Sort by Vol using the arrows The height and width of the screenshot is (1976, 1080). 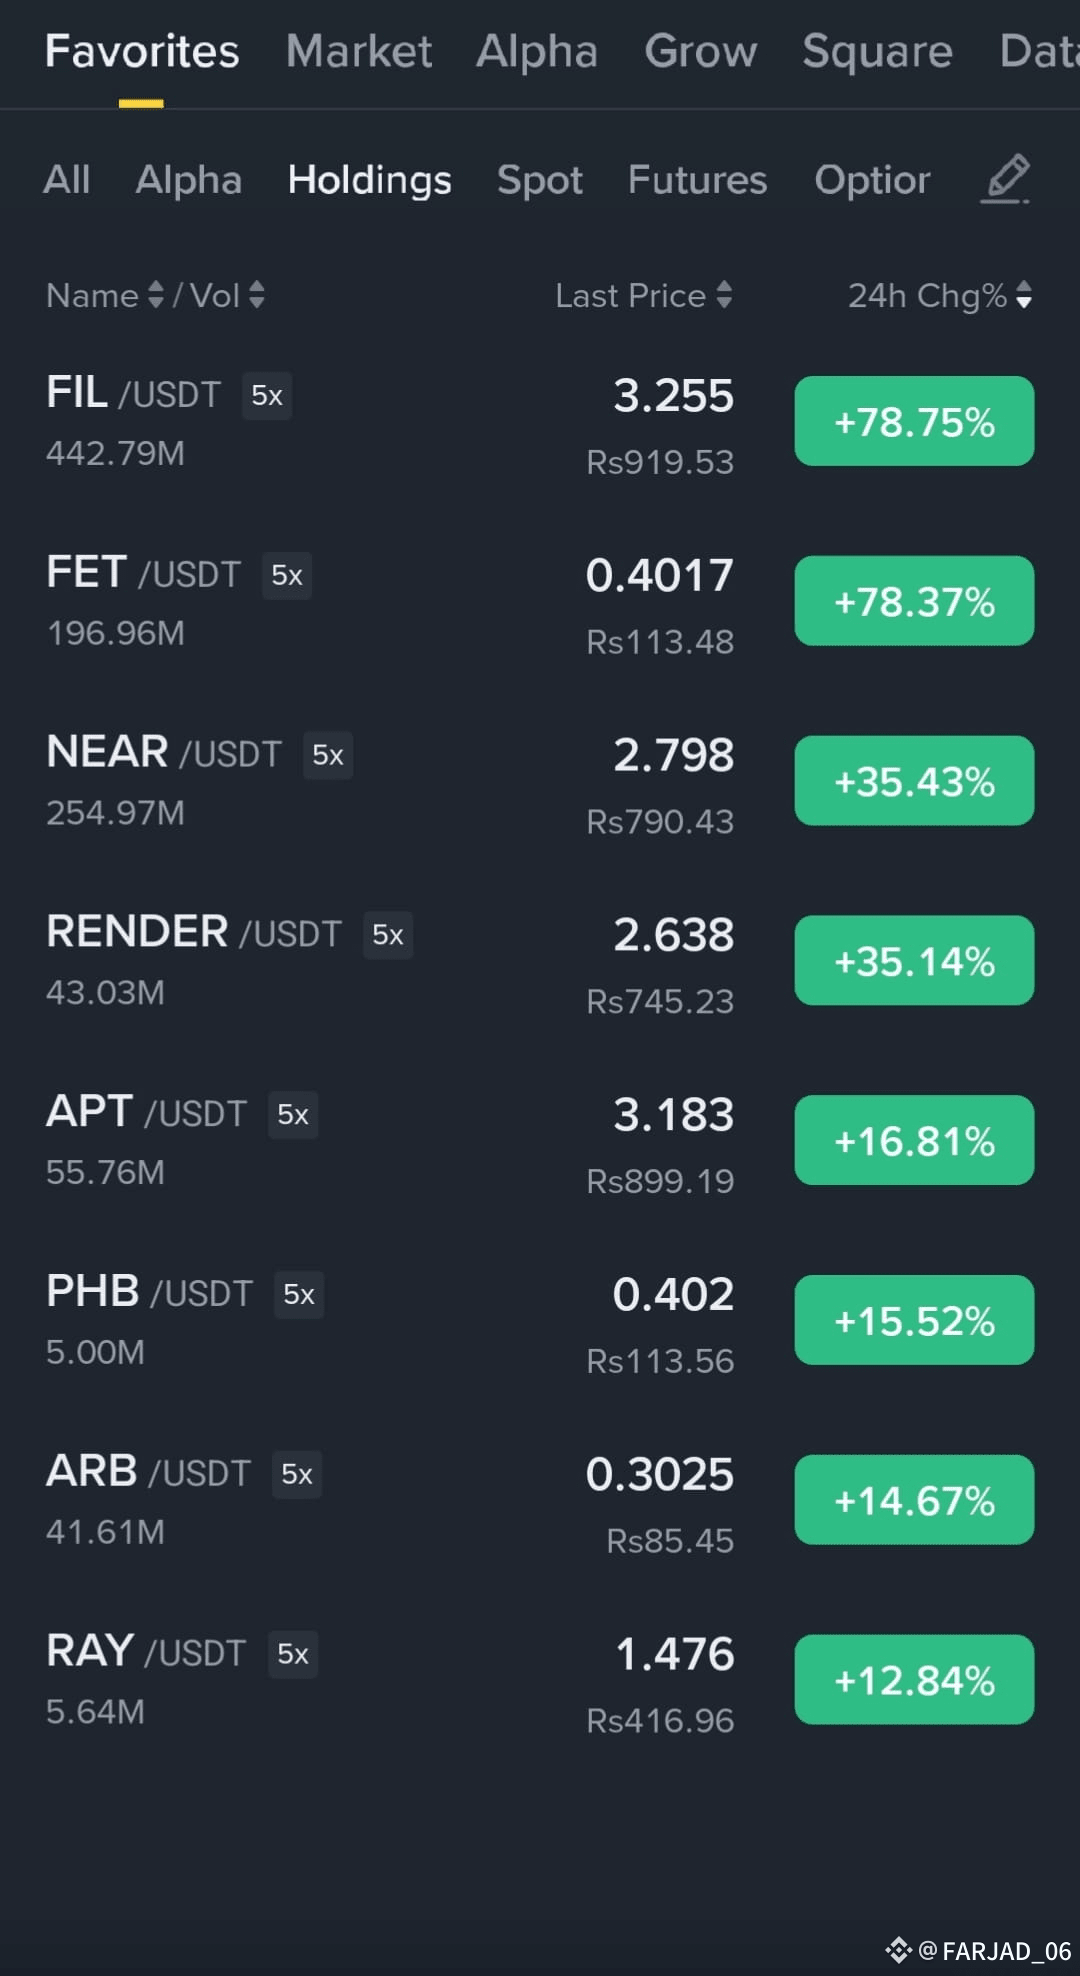[257, 295]
